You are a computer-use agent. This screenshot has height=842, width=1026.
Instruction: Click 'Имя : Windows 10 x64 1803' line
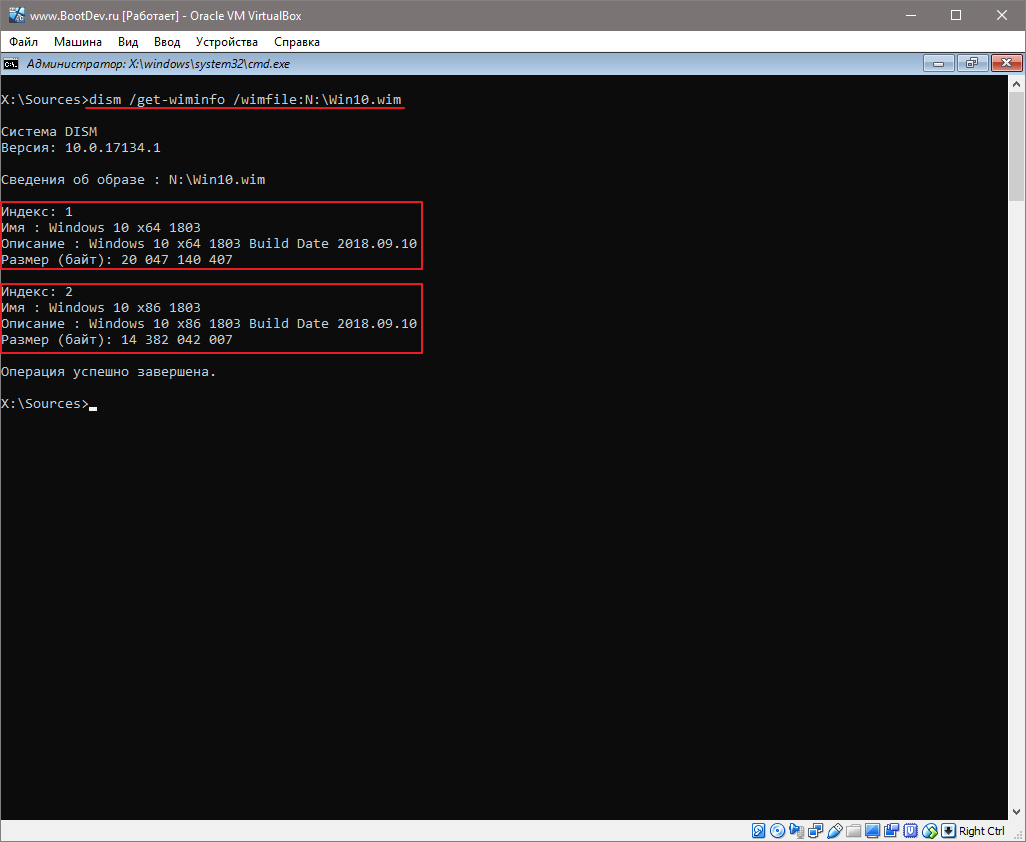pyautogui.click(x=101, y=228)
